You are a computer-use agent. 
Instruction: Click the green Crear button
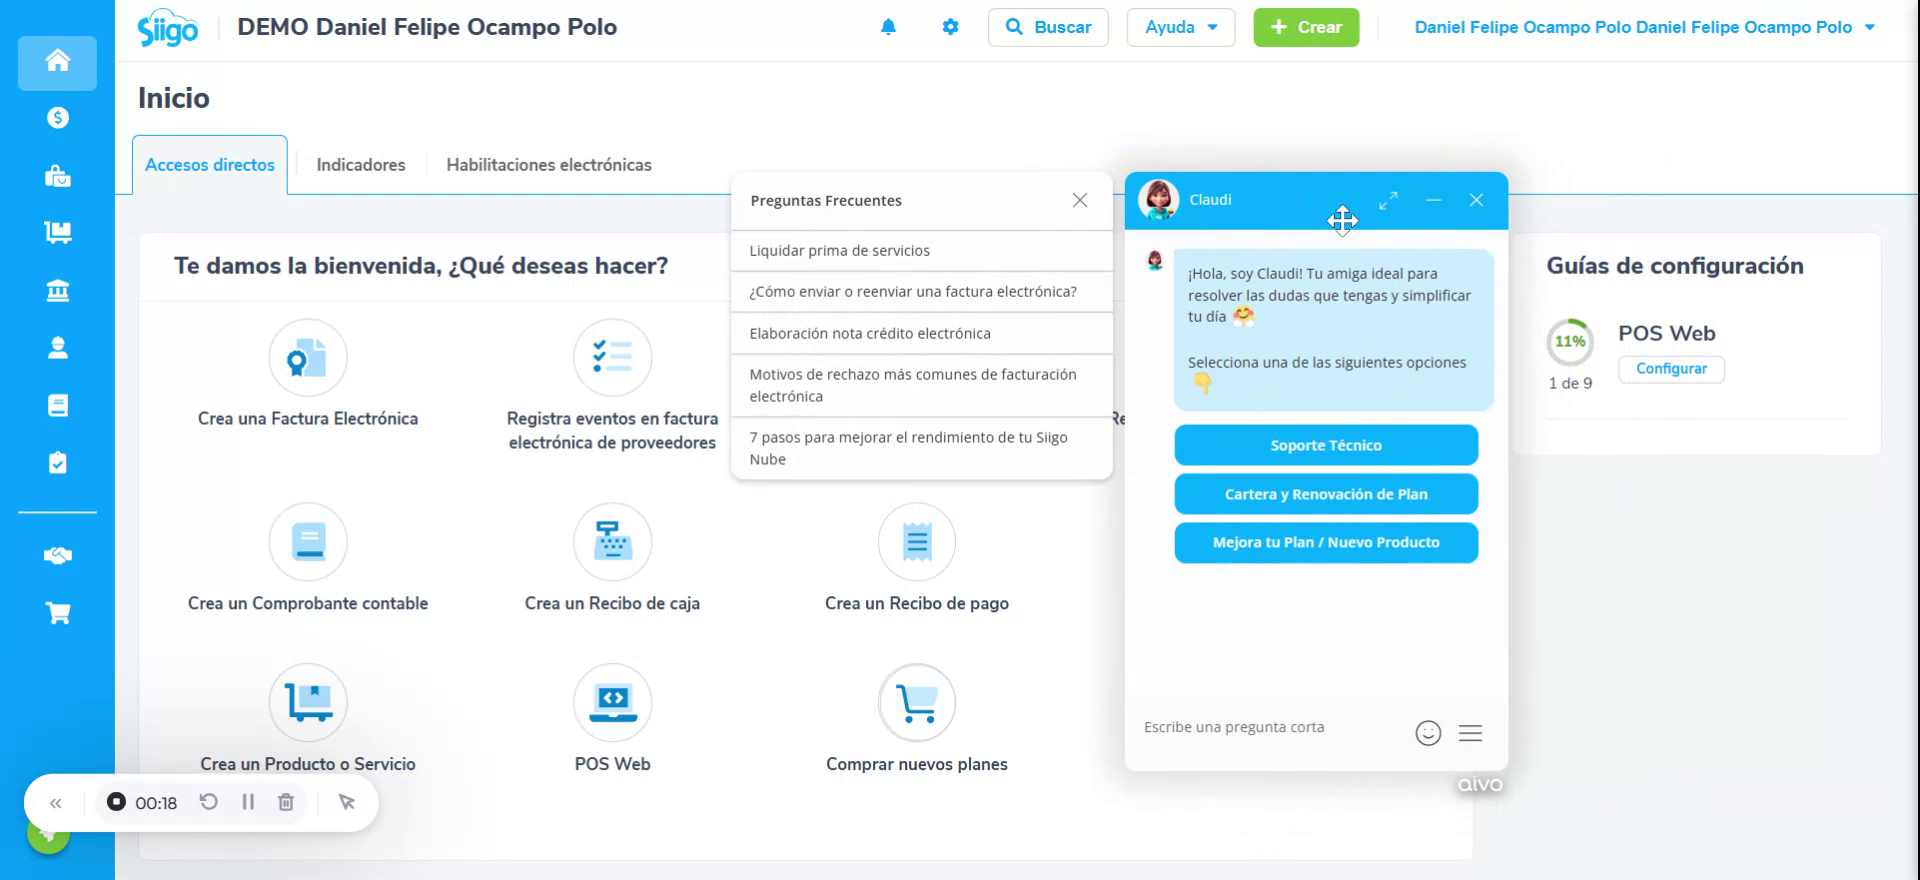[1306, 27]
